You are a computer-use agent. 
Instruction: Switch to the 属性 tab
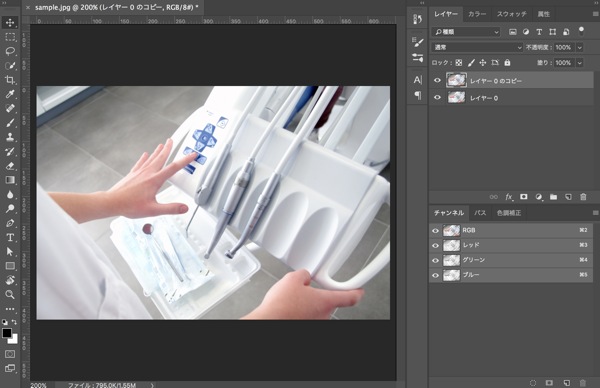coord(543,14)
